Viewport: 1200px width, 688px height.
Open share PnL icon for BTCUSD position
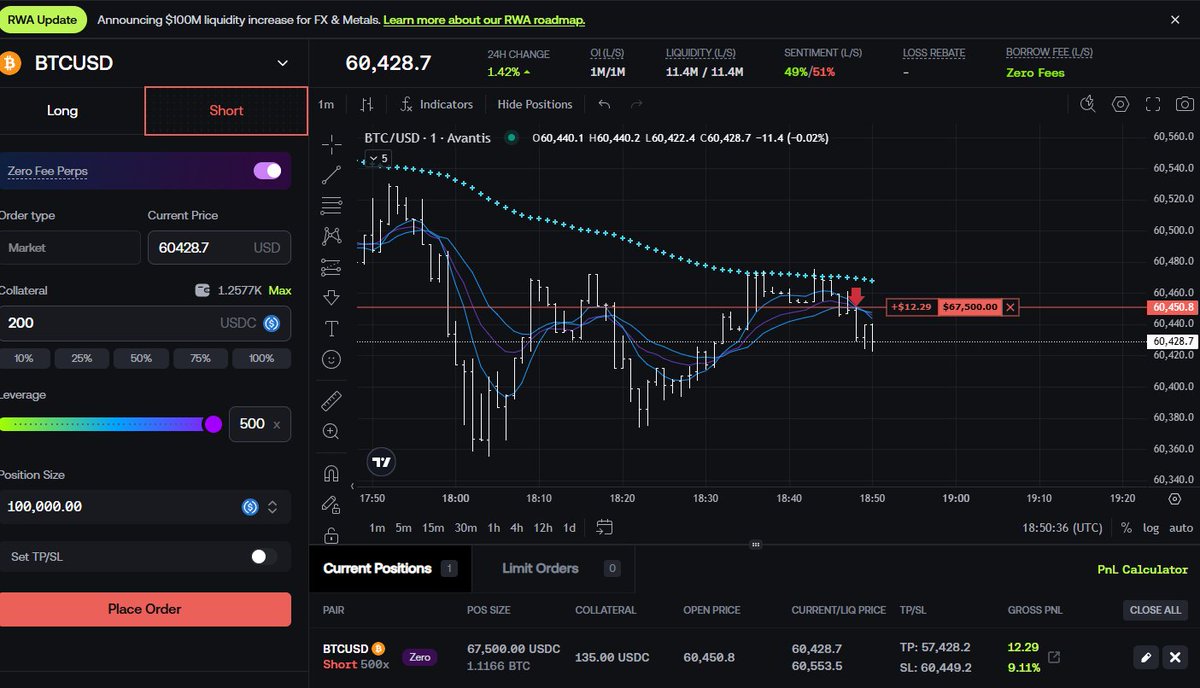[1054, 657]
